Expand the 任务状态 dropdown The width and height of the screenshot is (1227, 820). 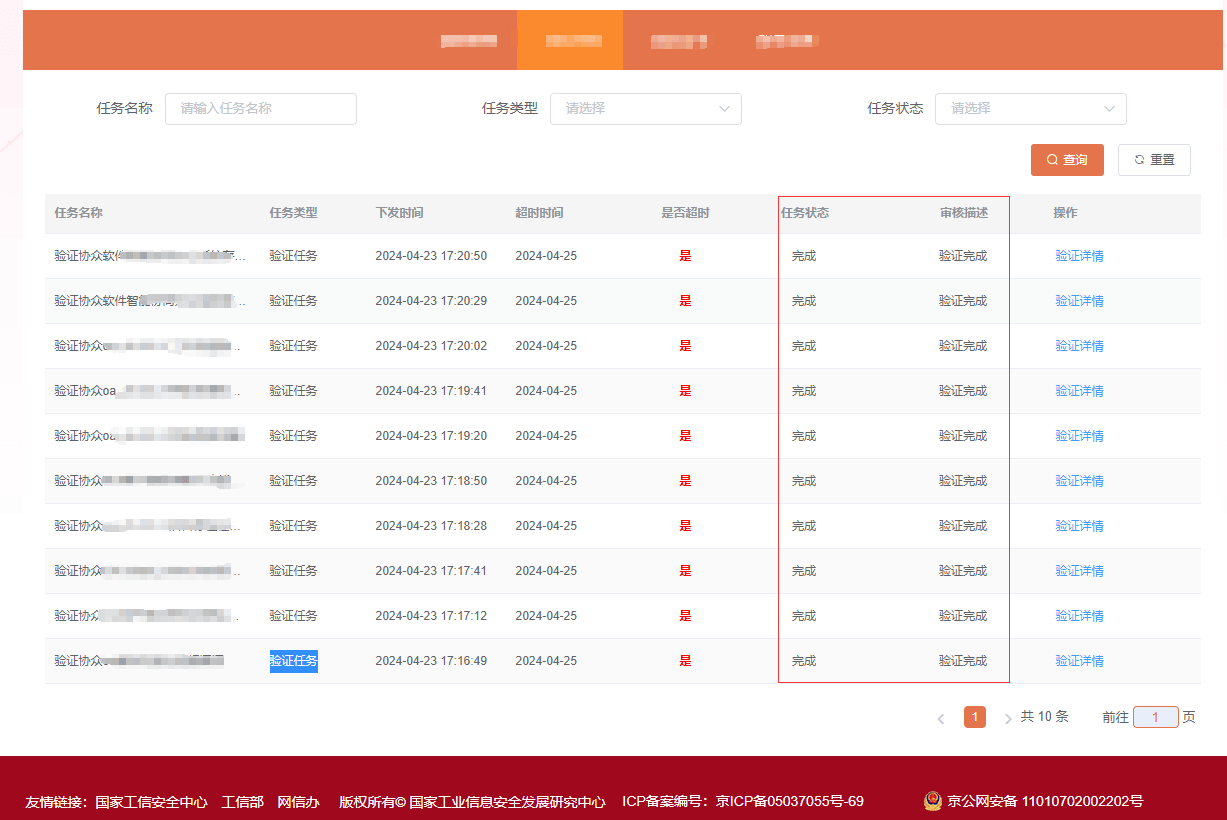1030,109
